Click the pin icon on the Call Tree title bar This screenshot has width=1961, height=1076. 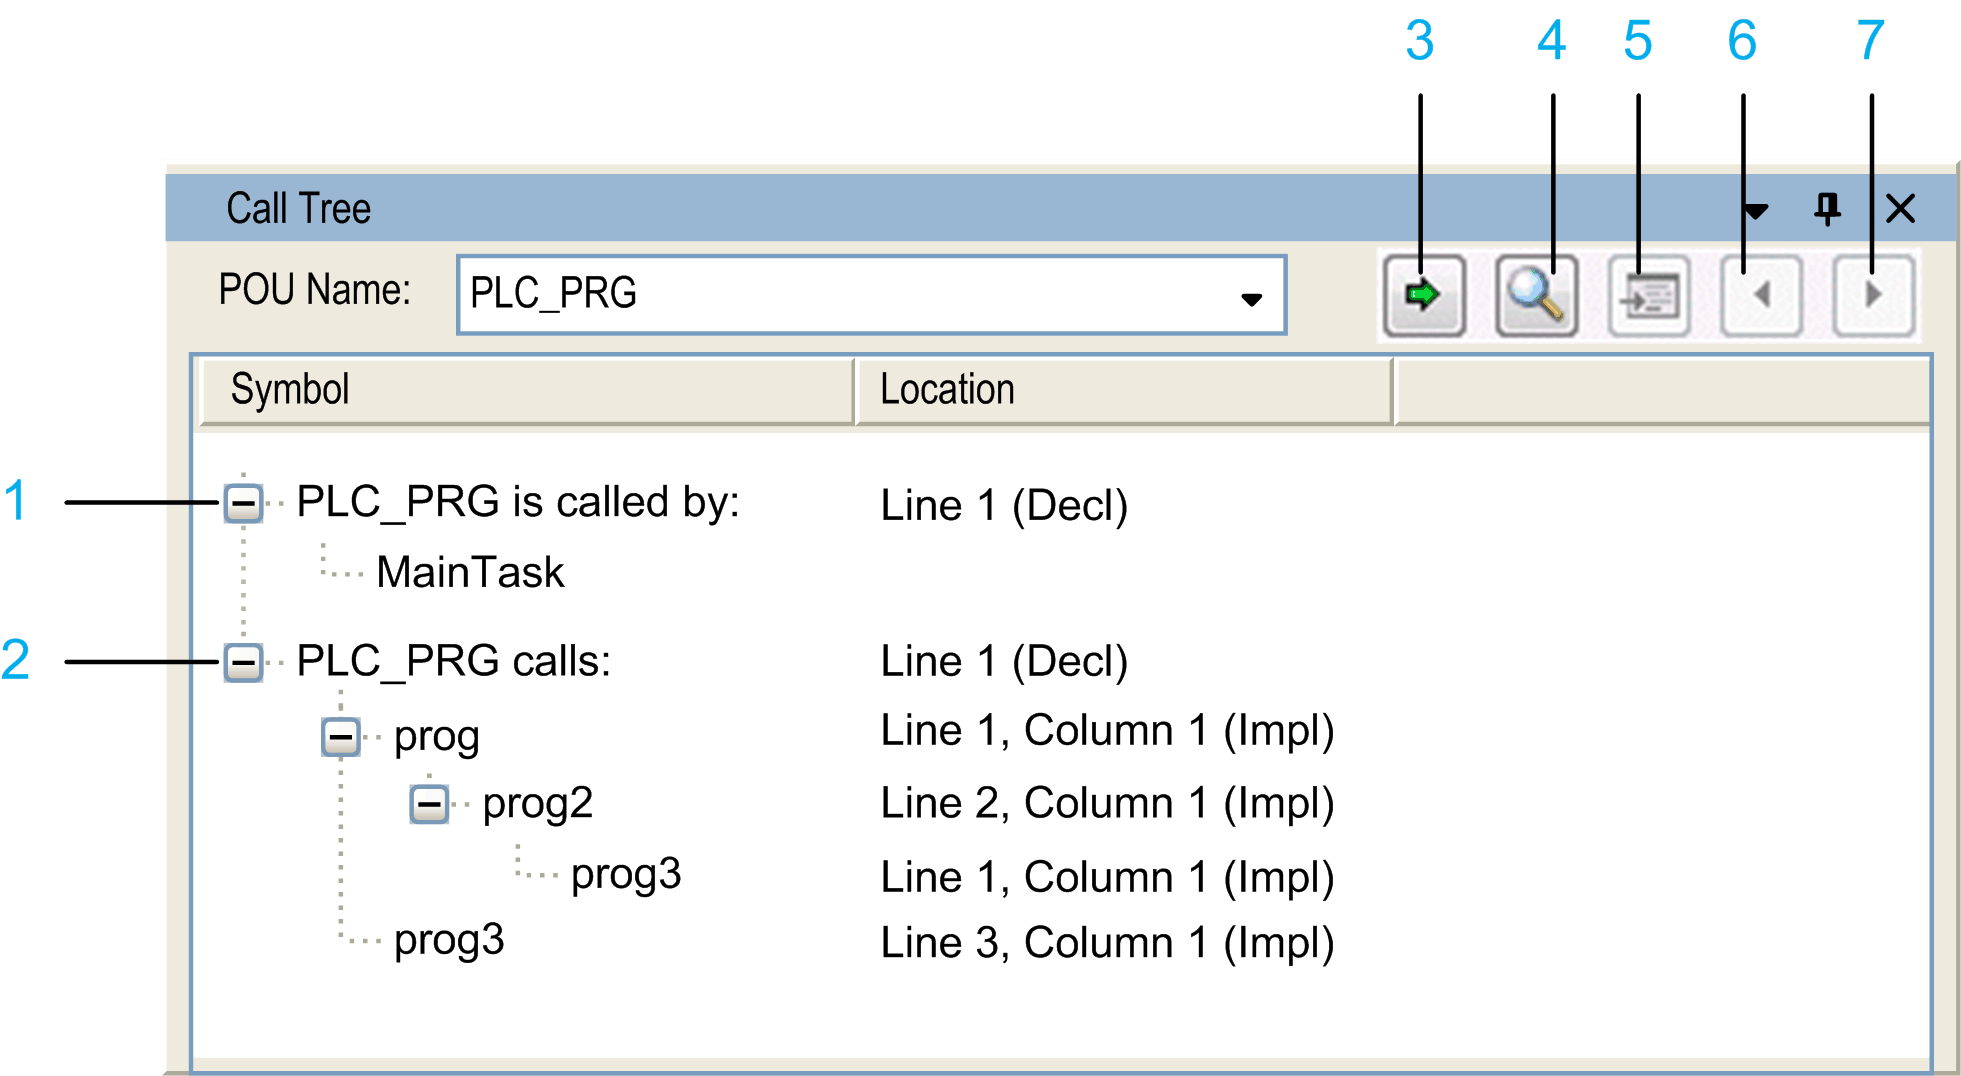coord(1829,208)
